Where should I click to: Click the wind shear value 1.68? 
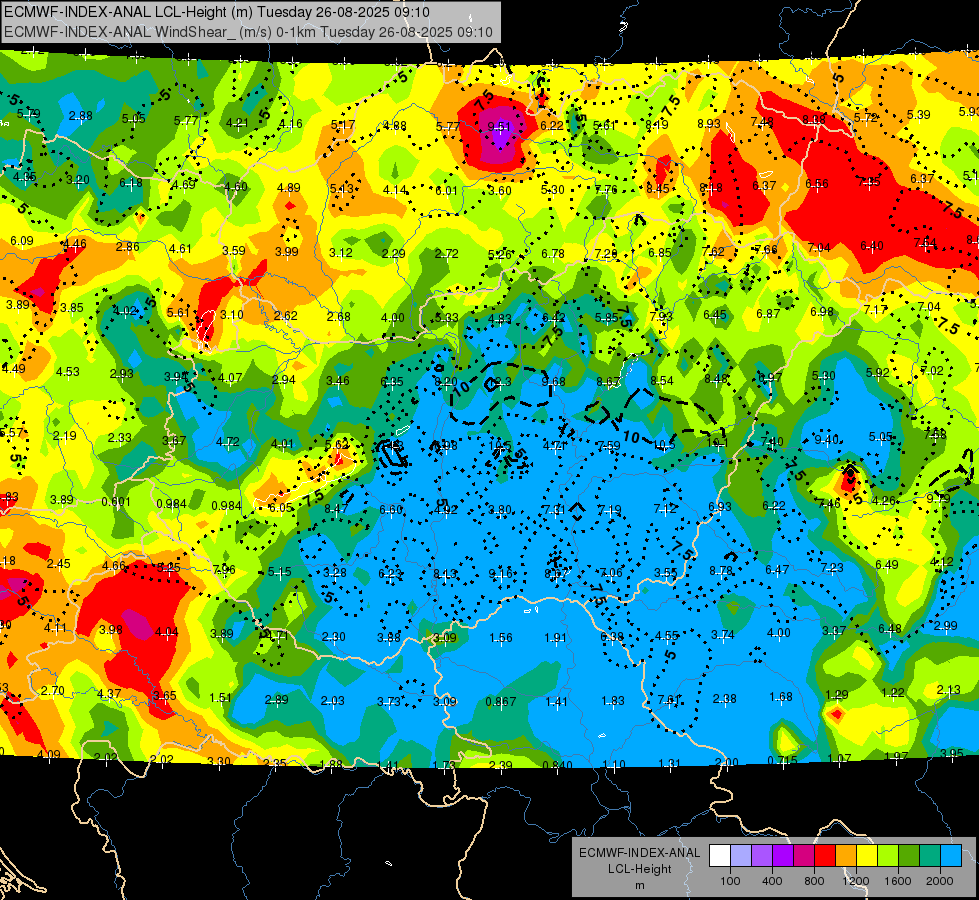780,696
